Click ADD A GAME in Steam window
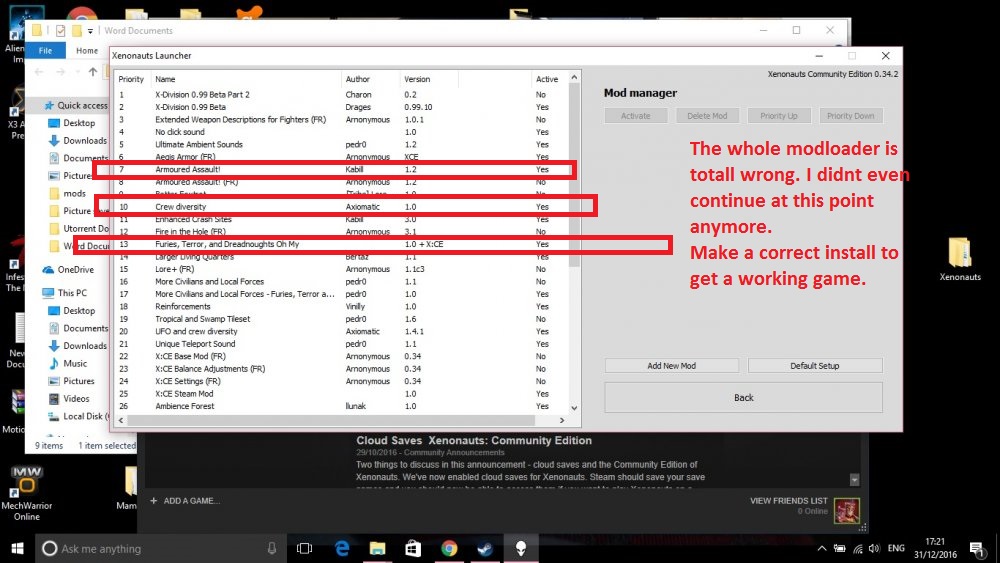 tap(185, 501)
